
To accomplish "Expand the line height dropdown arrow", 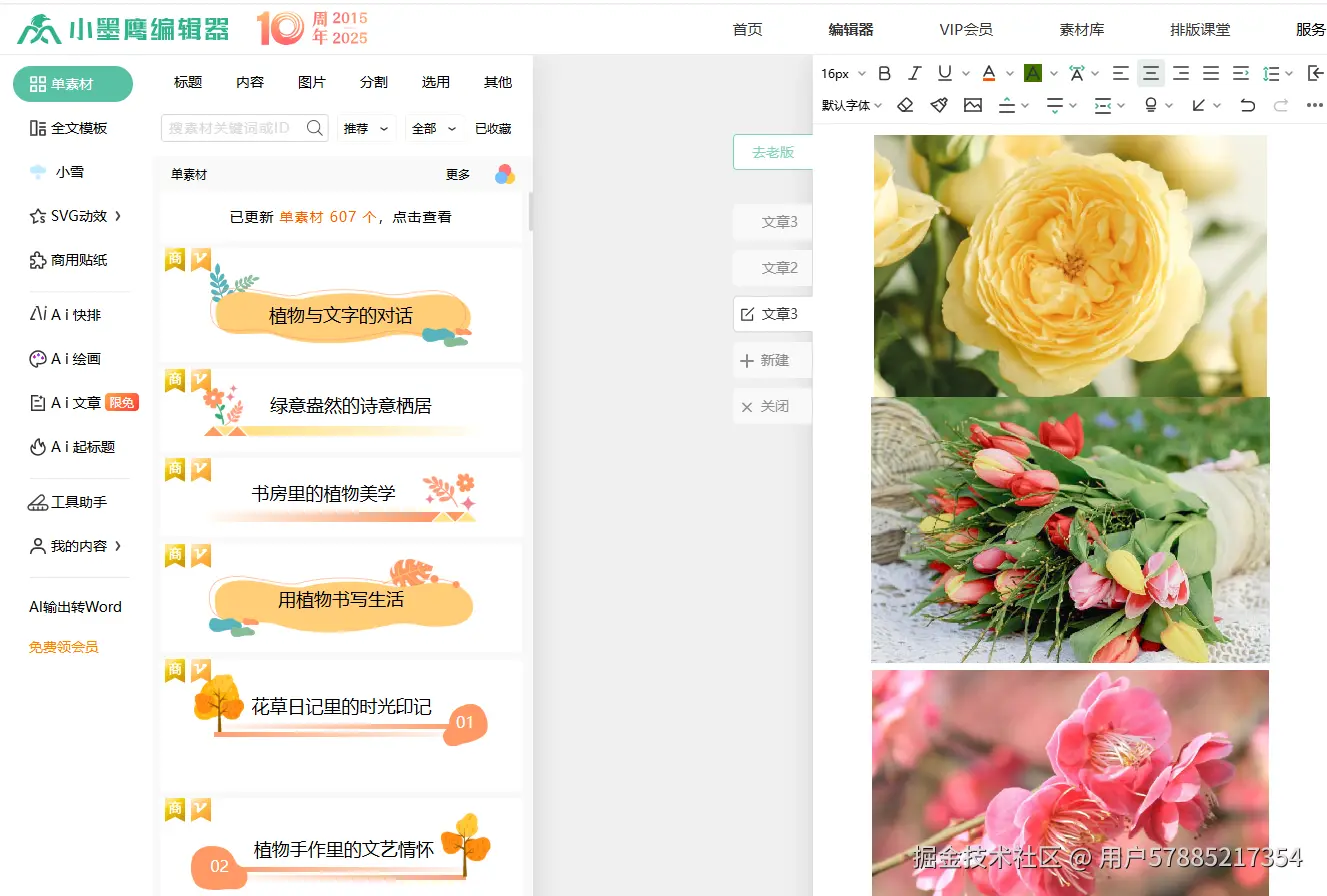I will pyautogui.click(x=1289, y=73).
